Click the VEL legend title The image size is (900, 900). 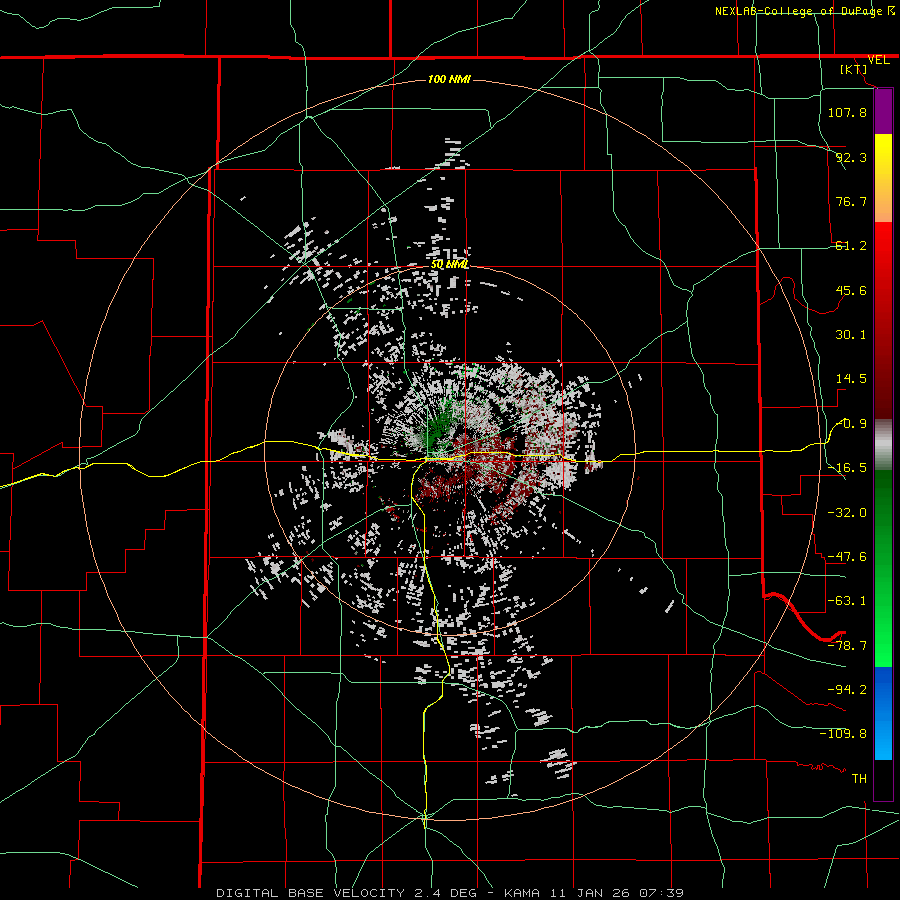pos(878,60)
